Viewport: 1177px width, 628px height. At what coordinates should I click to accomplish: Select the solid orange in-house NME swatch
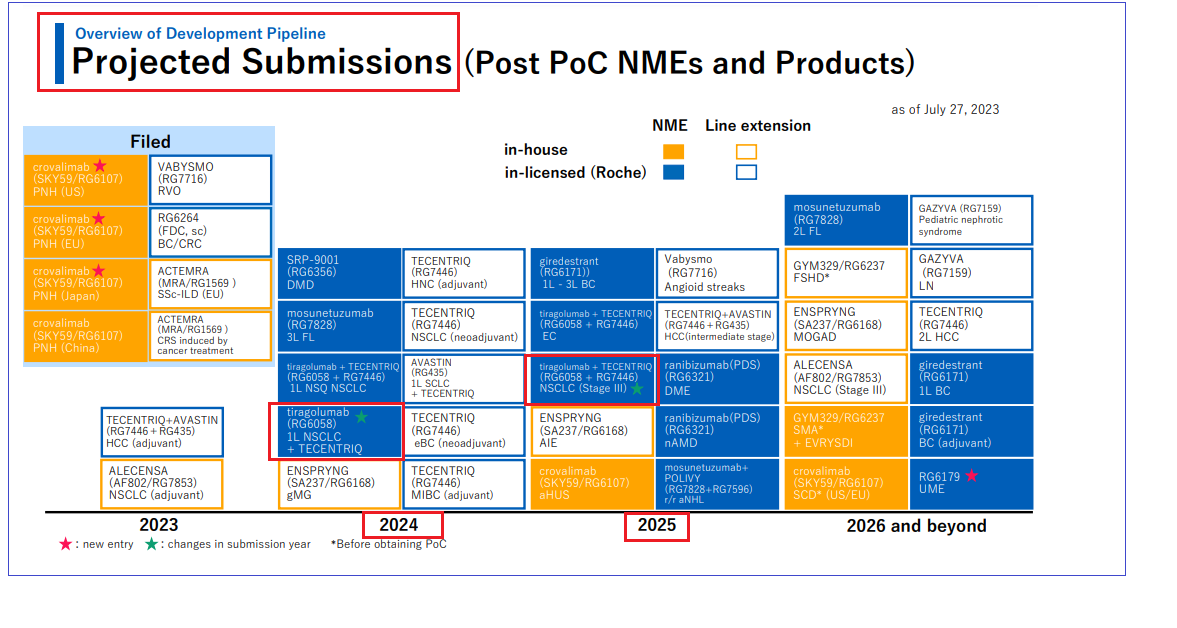click(x=674, y=151)
